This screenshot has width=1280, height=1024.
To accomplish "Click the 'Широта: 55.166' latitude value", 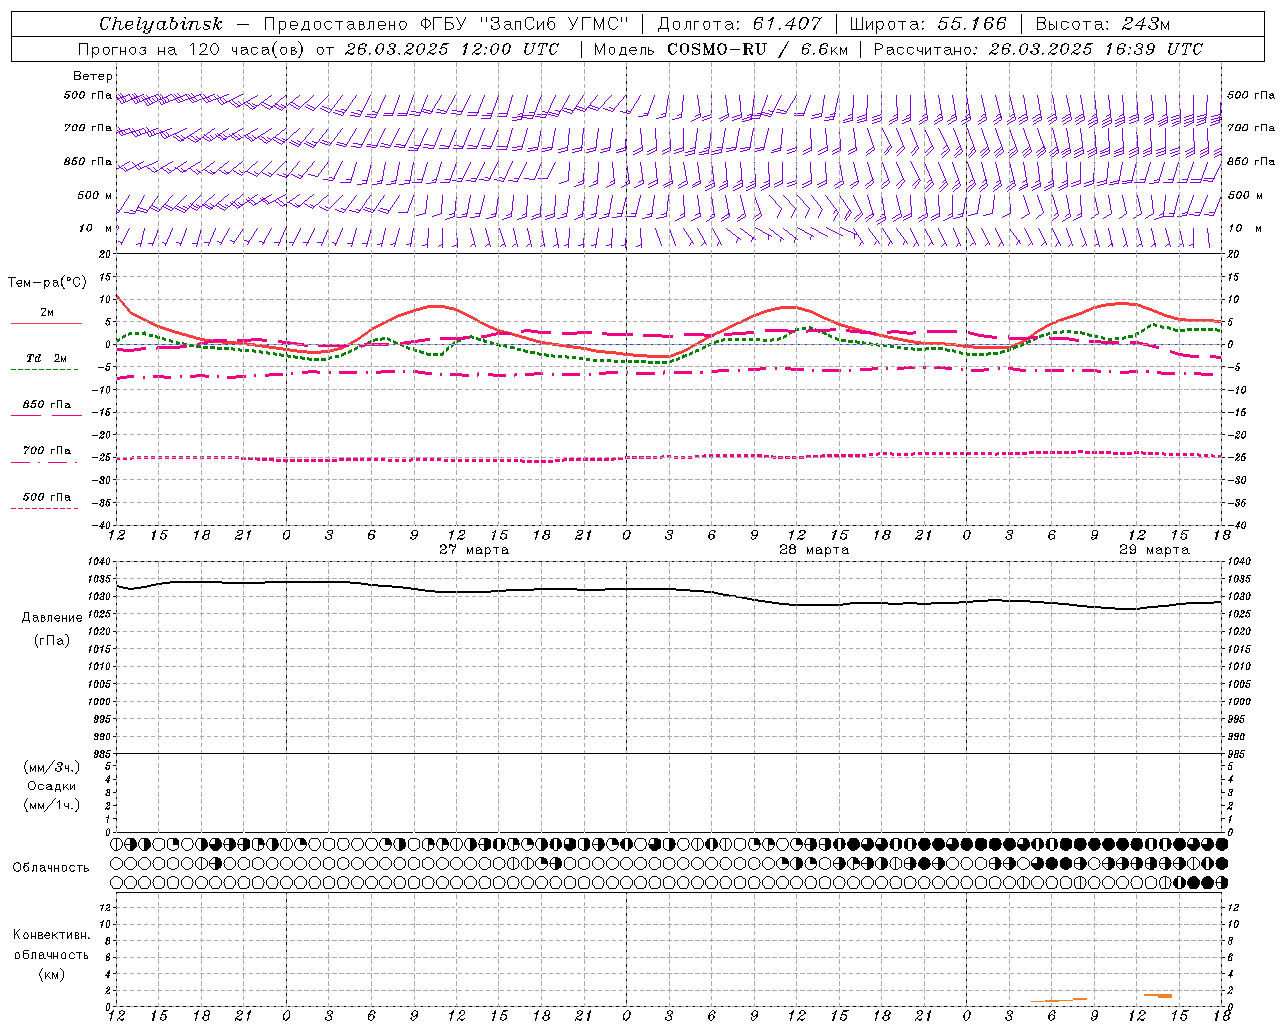I will pyautogui.click(x=927, y=24).
